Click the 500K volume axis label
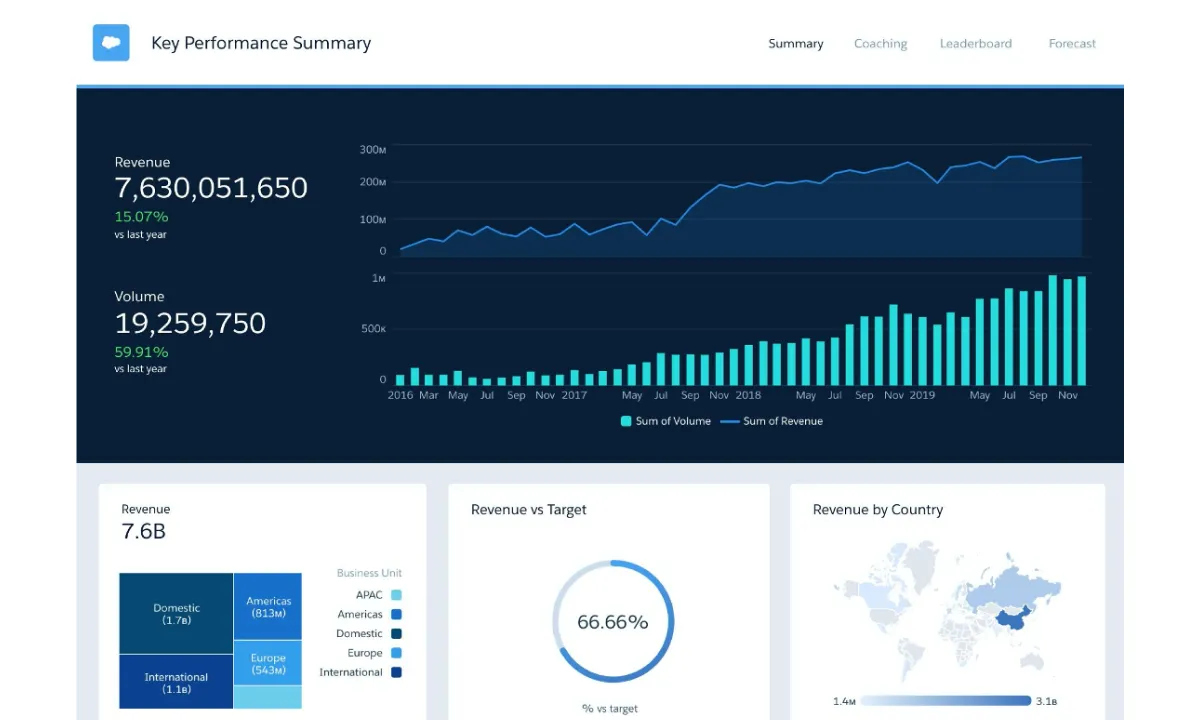 (x=373, y=329)
